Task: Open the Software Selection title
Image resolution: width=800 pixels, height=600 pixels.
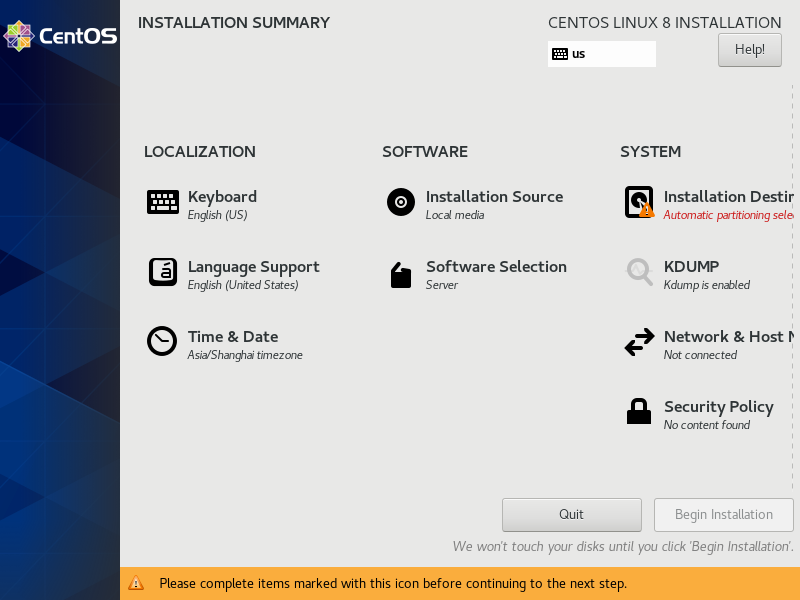Action: tap(496, 266)
